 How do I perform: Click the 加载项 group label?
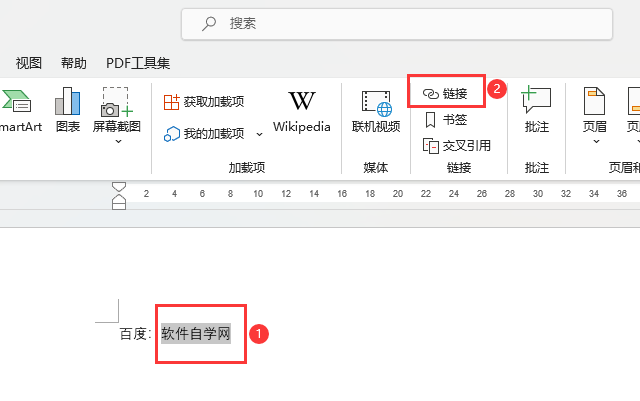[247, 167]
